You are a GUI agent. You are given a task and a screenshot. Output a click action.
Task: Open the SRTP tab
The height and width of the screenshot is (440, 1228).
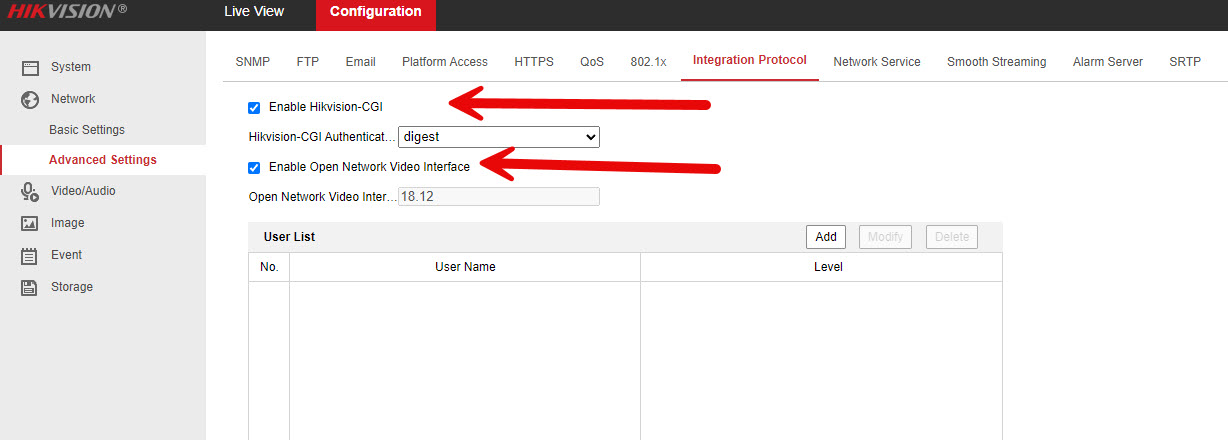click(x=1185, y=62)
